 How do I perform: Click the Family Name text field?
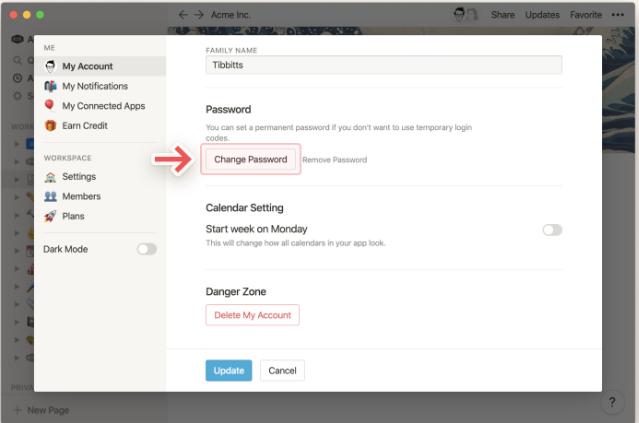click(x=383, y=65)
